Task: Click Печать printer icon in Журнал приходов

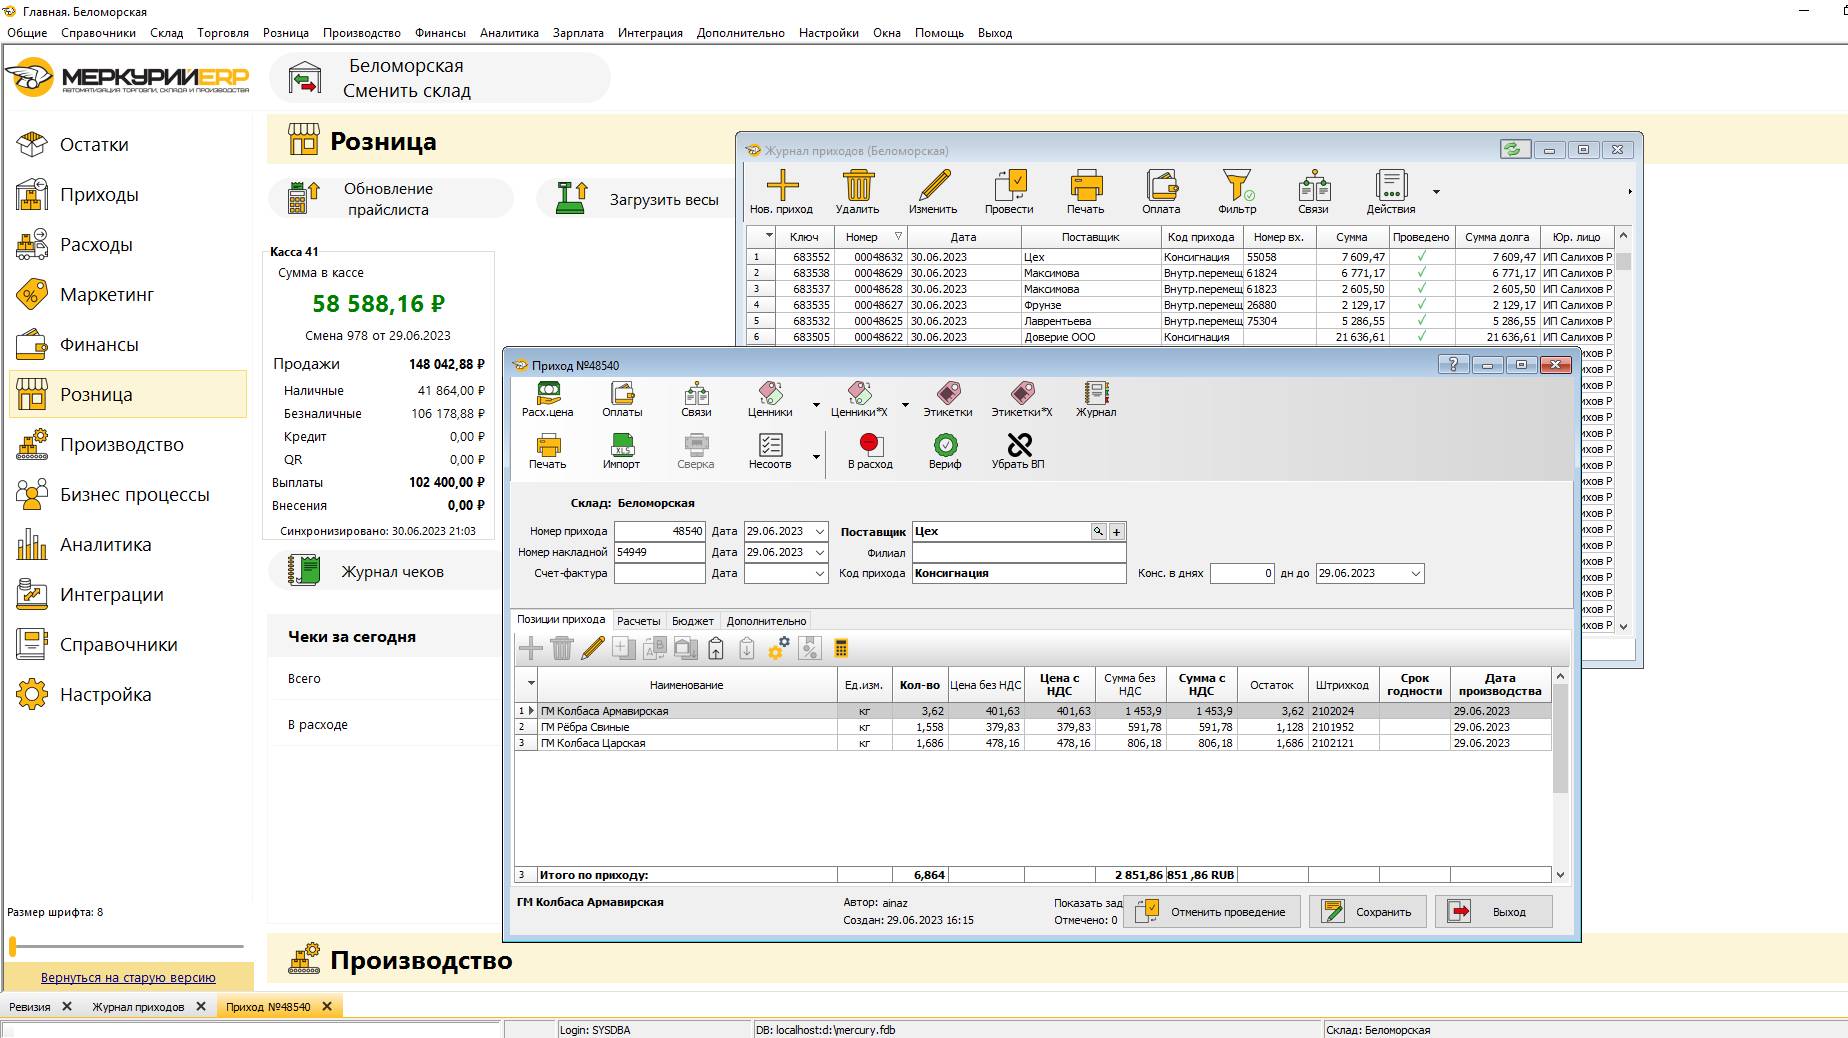Action: 1086,185
